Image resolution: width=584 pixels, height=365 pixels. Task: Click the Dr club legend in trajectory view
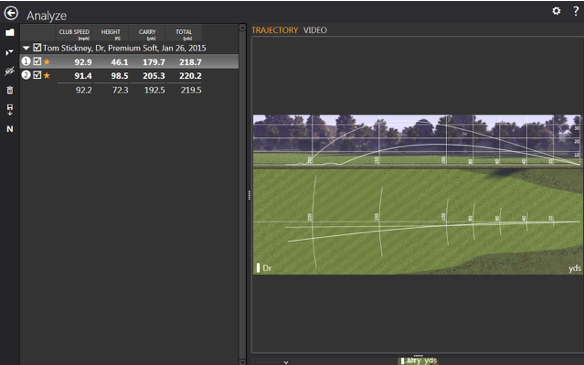click(264, 268)
